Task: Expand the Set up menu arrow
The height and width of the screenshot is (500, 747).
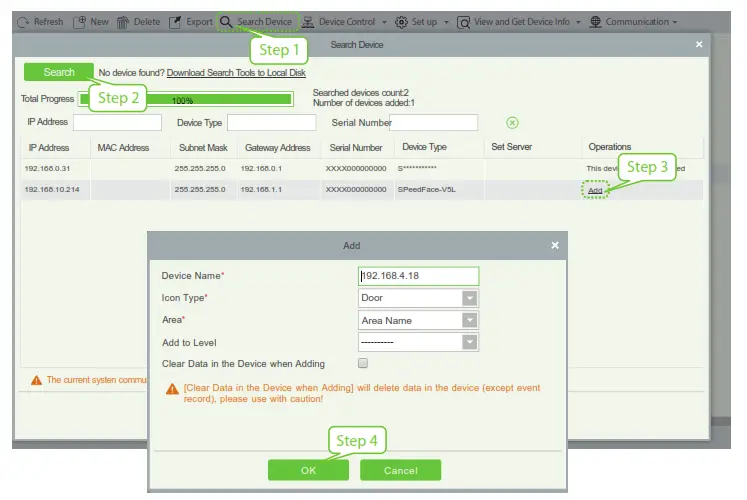Action: pyautogui.click(x=446, y=22)
